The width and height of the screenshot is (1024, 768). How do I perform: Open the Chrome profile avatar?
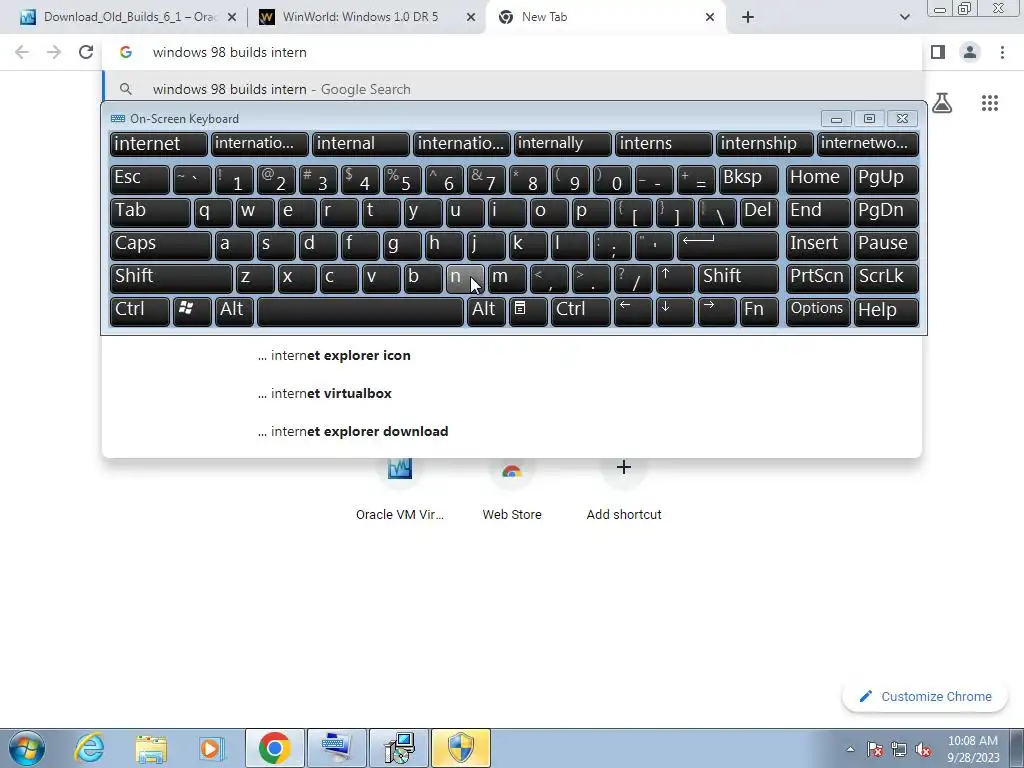click(x=970, y=52)
